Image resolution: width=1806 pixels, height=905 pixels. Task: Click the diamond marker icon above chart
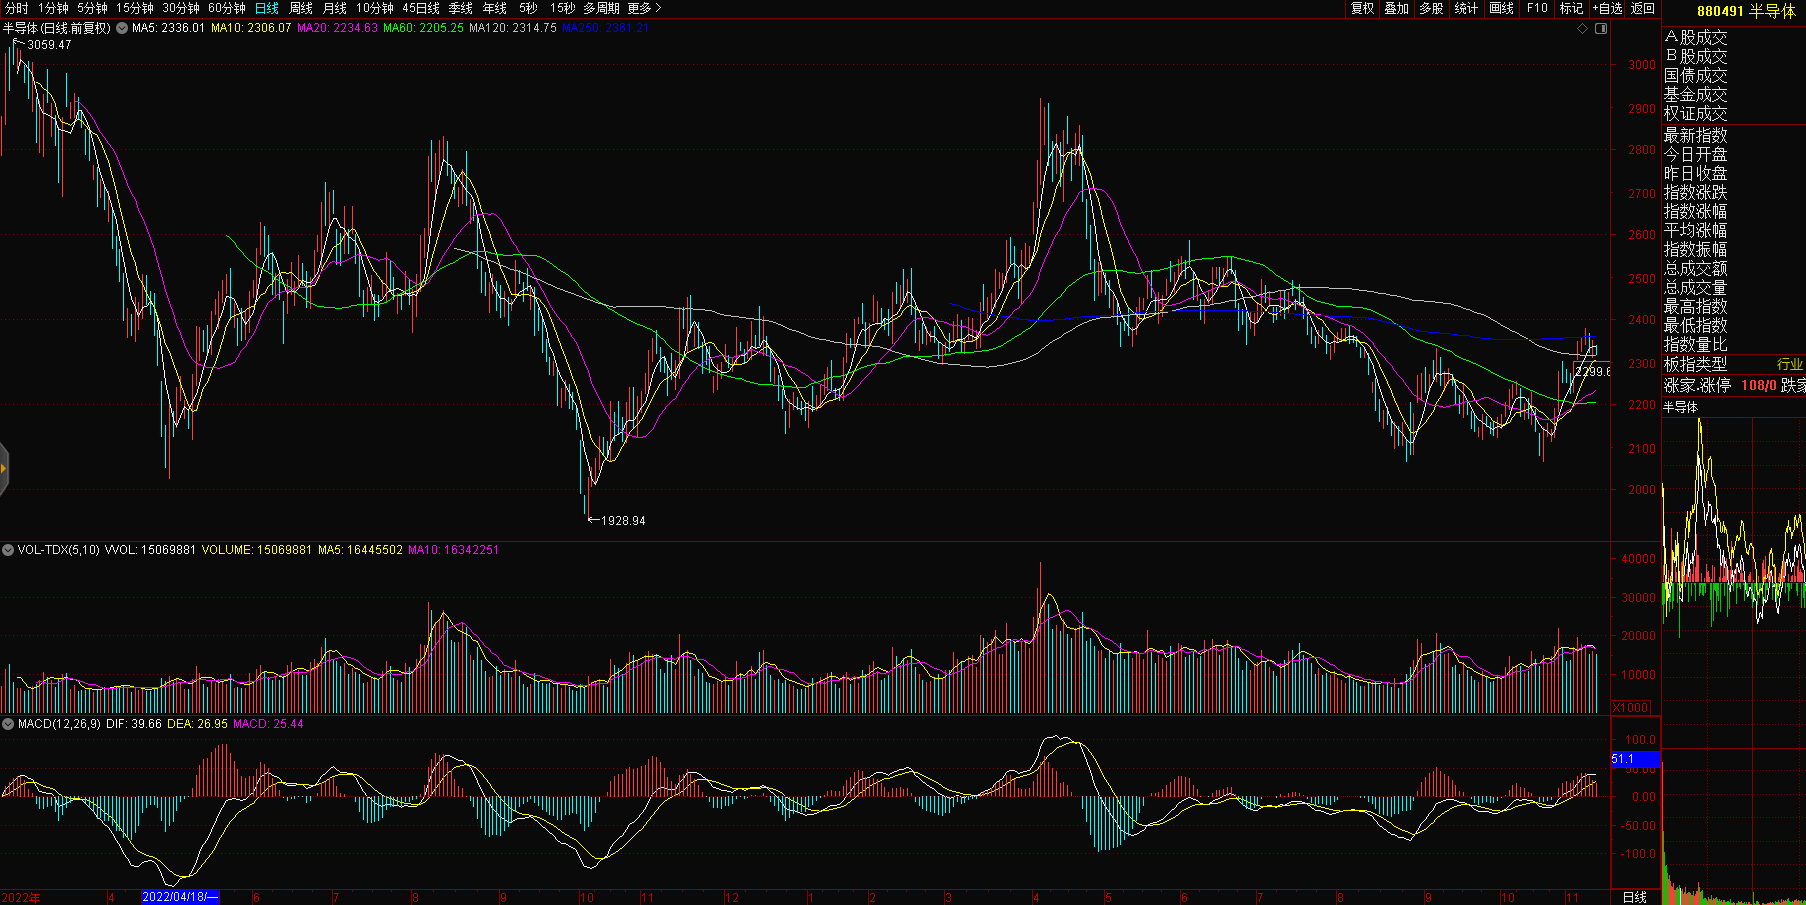click(x=1583, y=28)
